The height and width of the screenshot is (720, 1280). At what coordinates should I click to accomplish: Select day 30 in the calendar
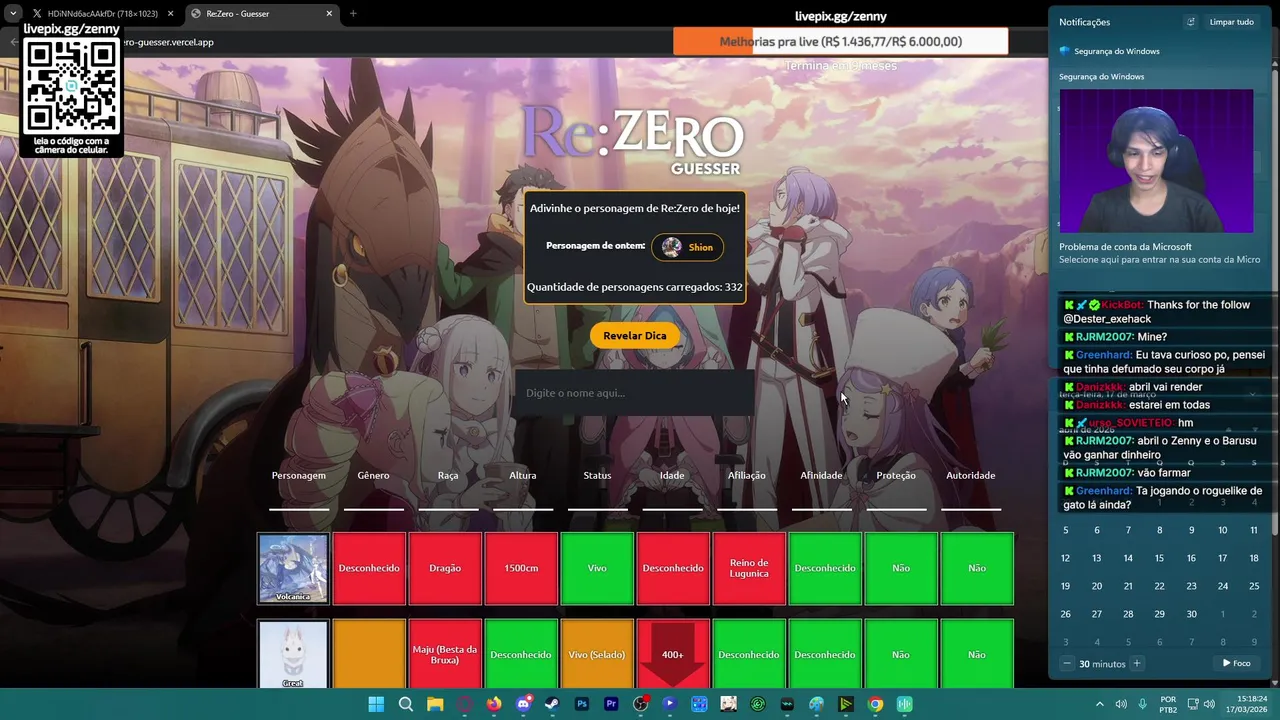(x=1191, y=614)
